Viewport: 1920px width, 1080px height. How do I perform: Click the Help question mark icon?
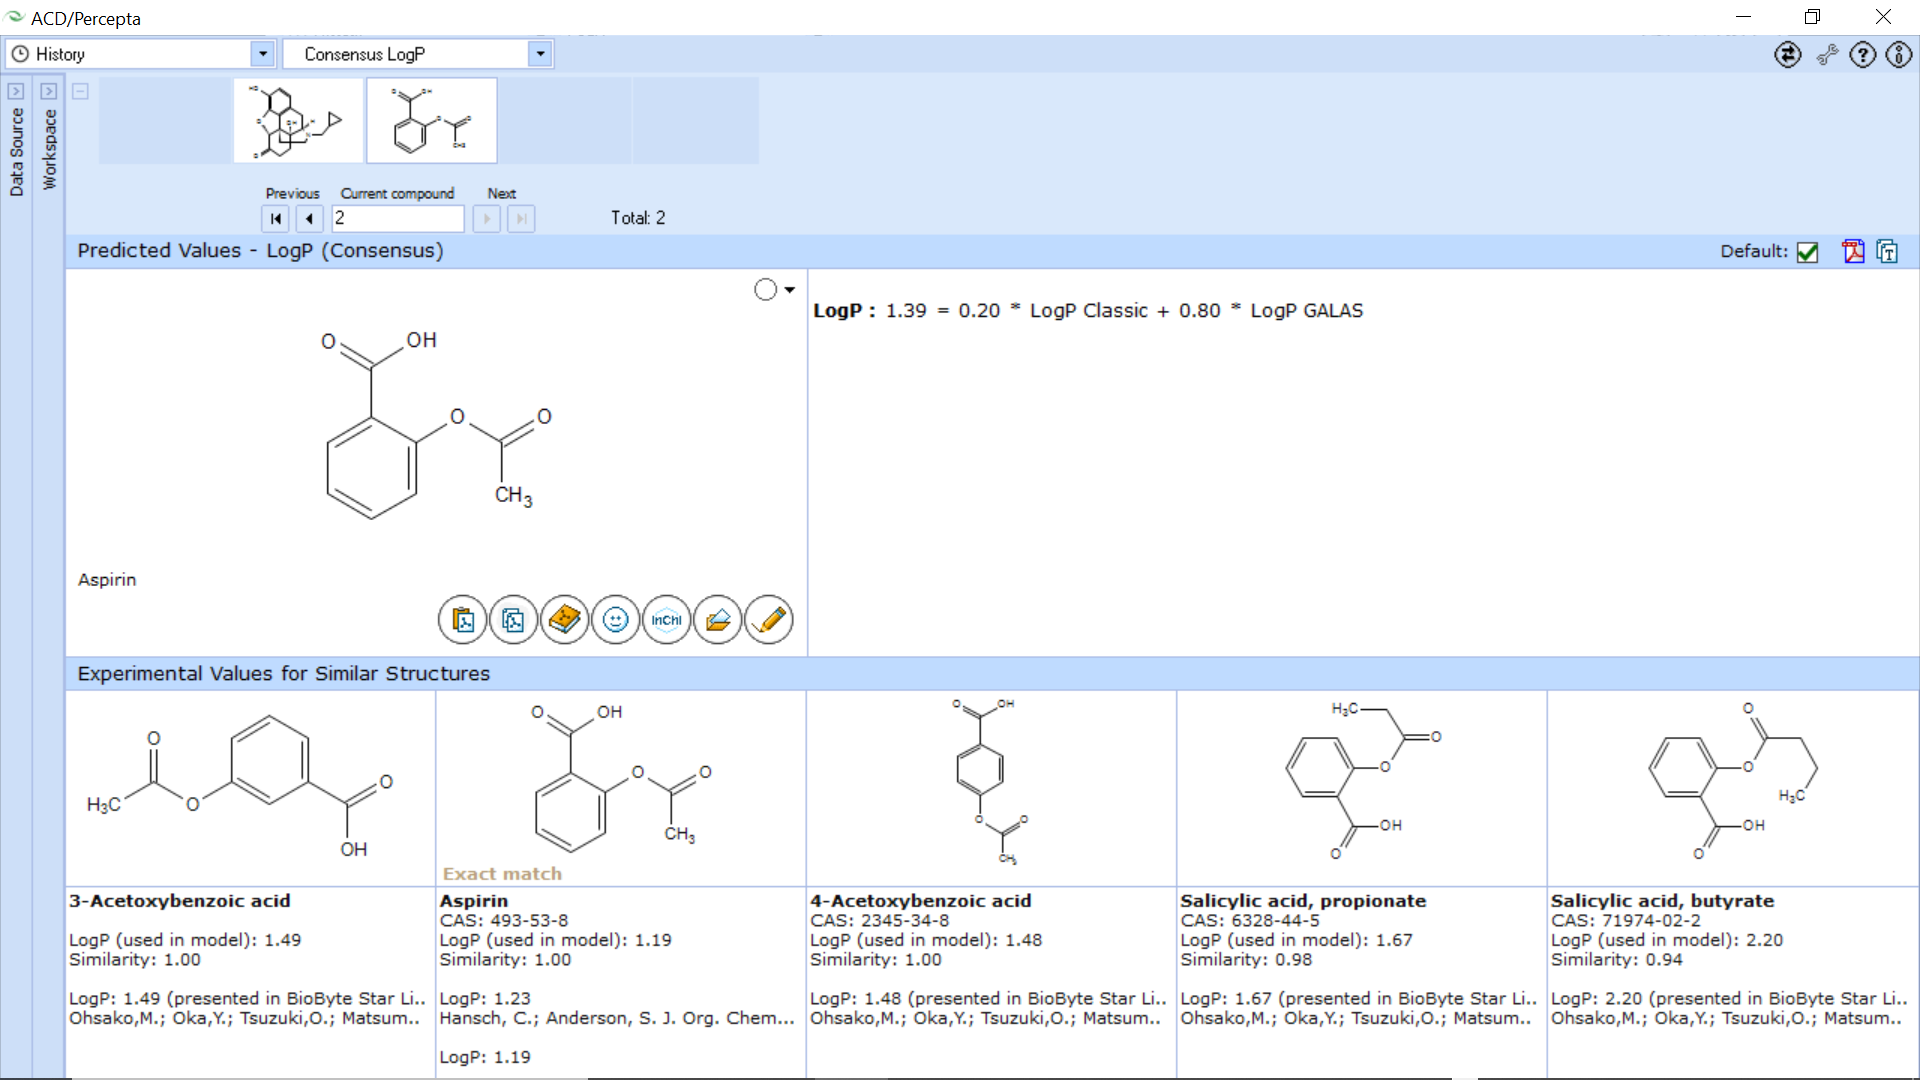tap(1862, 55)
